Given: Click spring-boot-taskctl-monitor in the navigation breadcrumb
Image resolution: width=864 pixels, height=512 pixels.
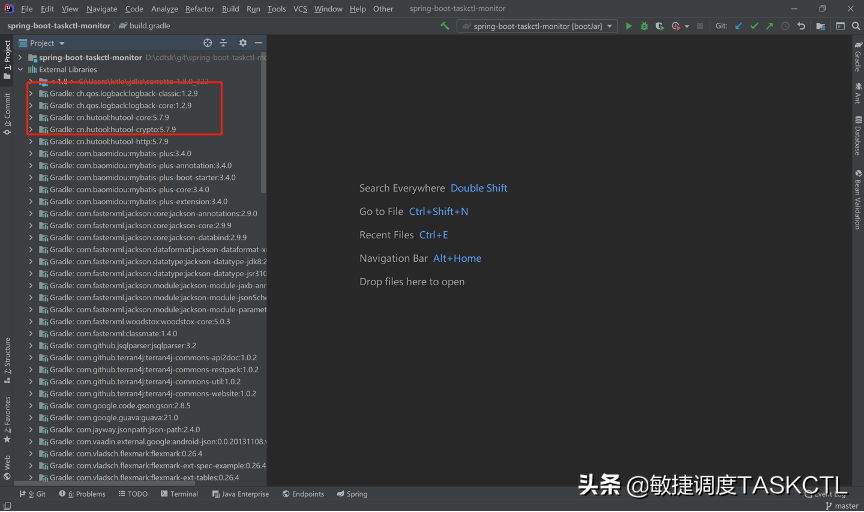Looking at the screenshot, I should pyautogui.click(x=58, y=26).
